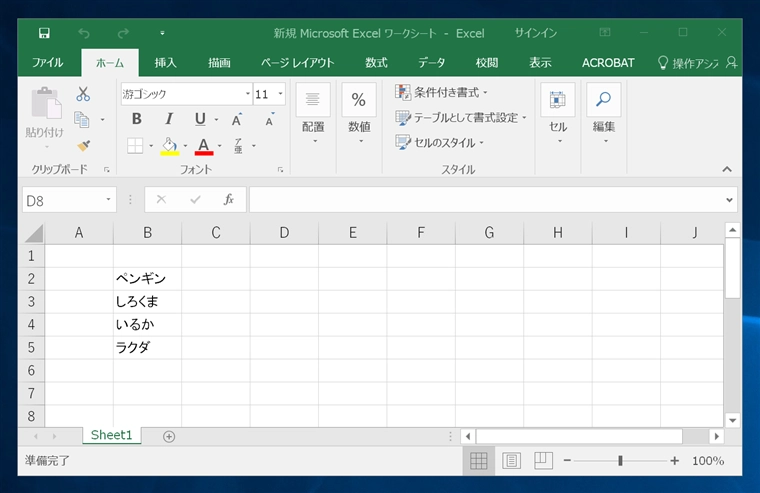Click the formula bar input area
This screenshot has height=493, width=760.
click(486, 200)
